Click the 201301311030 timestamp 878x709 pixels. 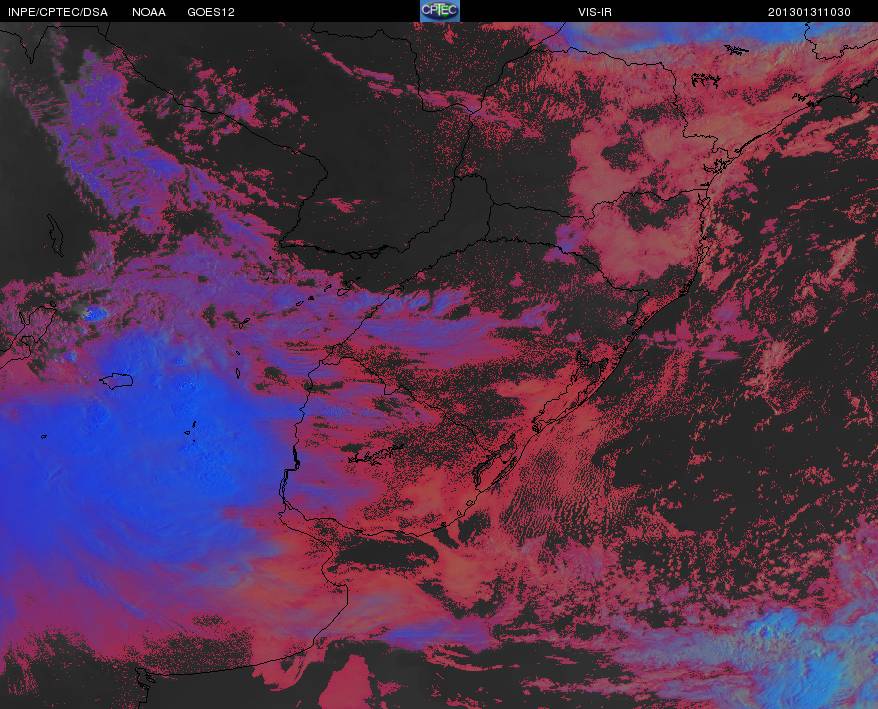809,12
